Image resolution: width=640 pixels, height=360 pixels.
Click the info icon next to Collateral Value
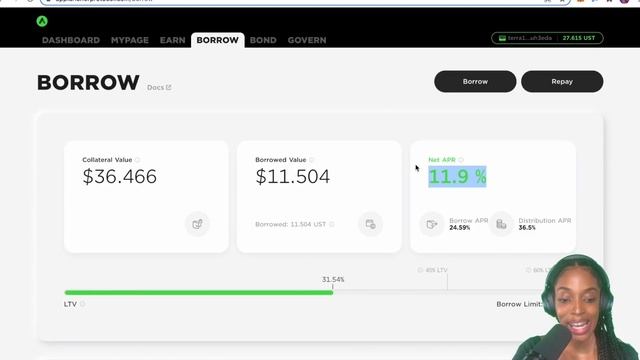pyautogui.click(x=138, y=160)
